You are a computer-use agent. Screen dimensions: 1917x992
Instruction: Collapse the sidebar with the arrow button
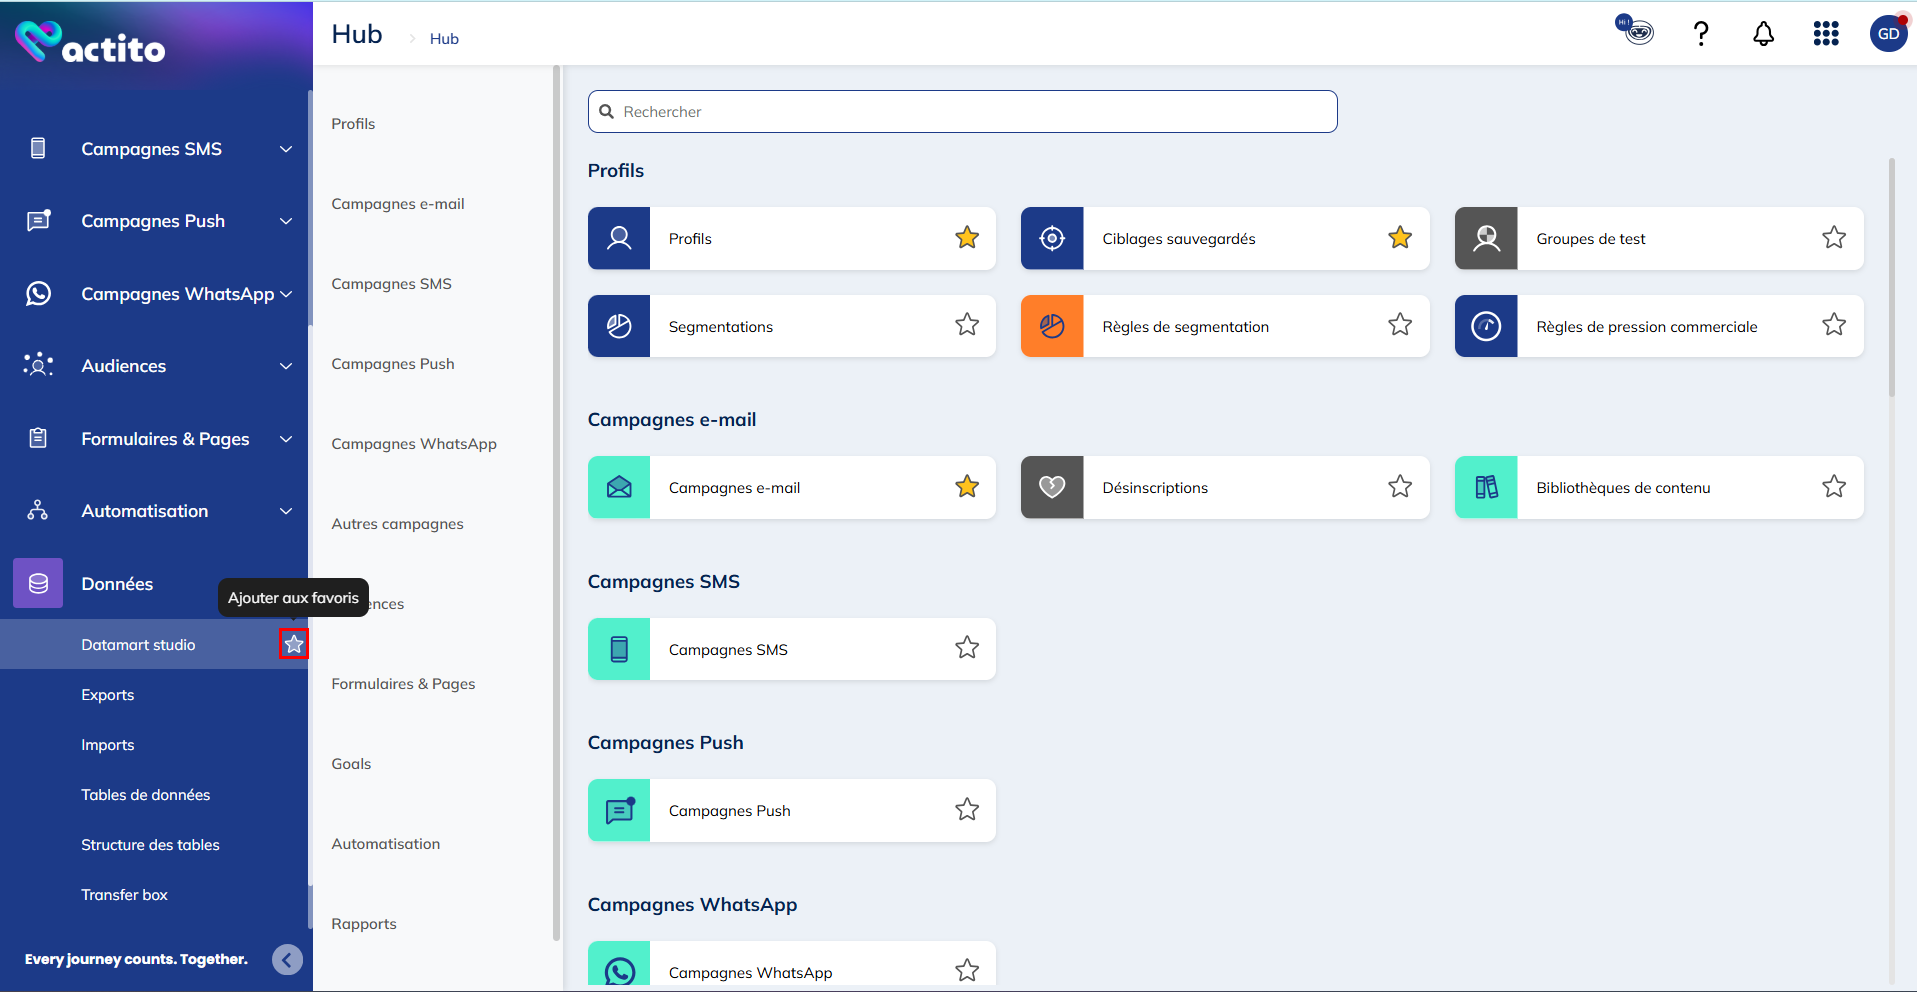[287, 960]
